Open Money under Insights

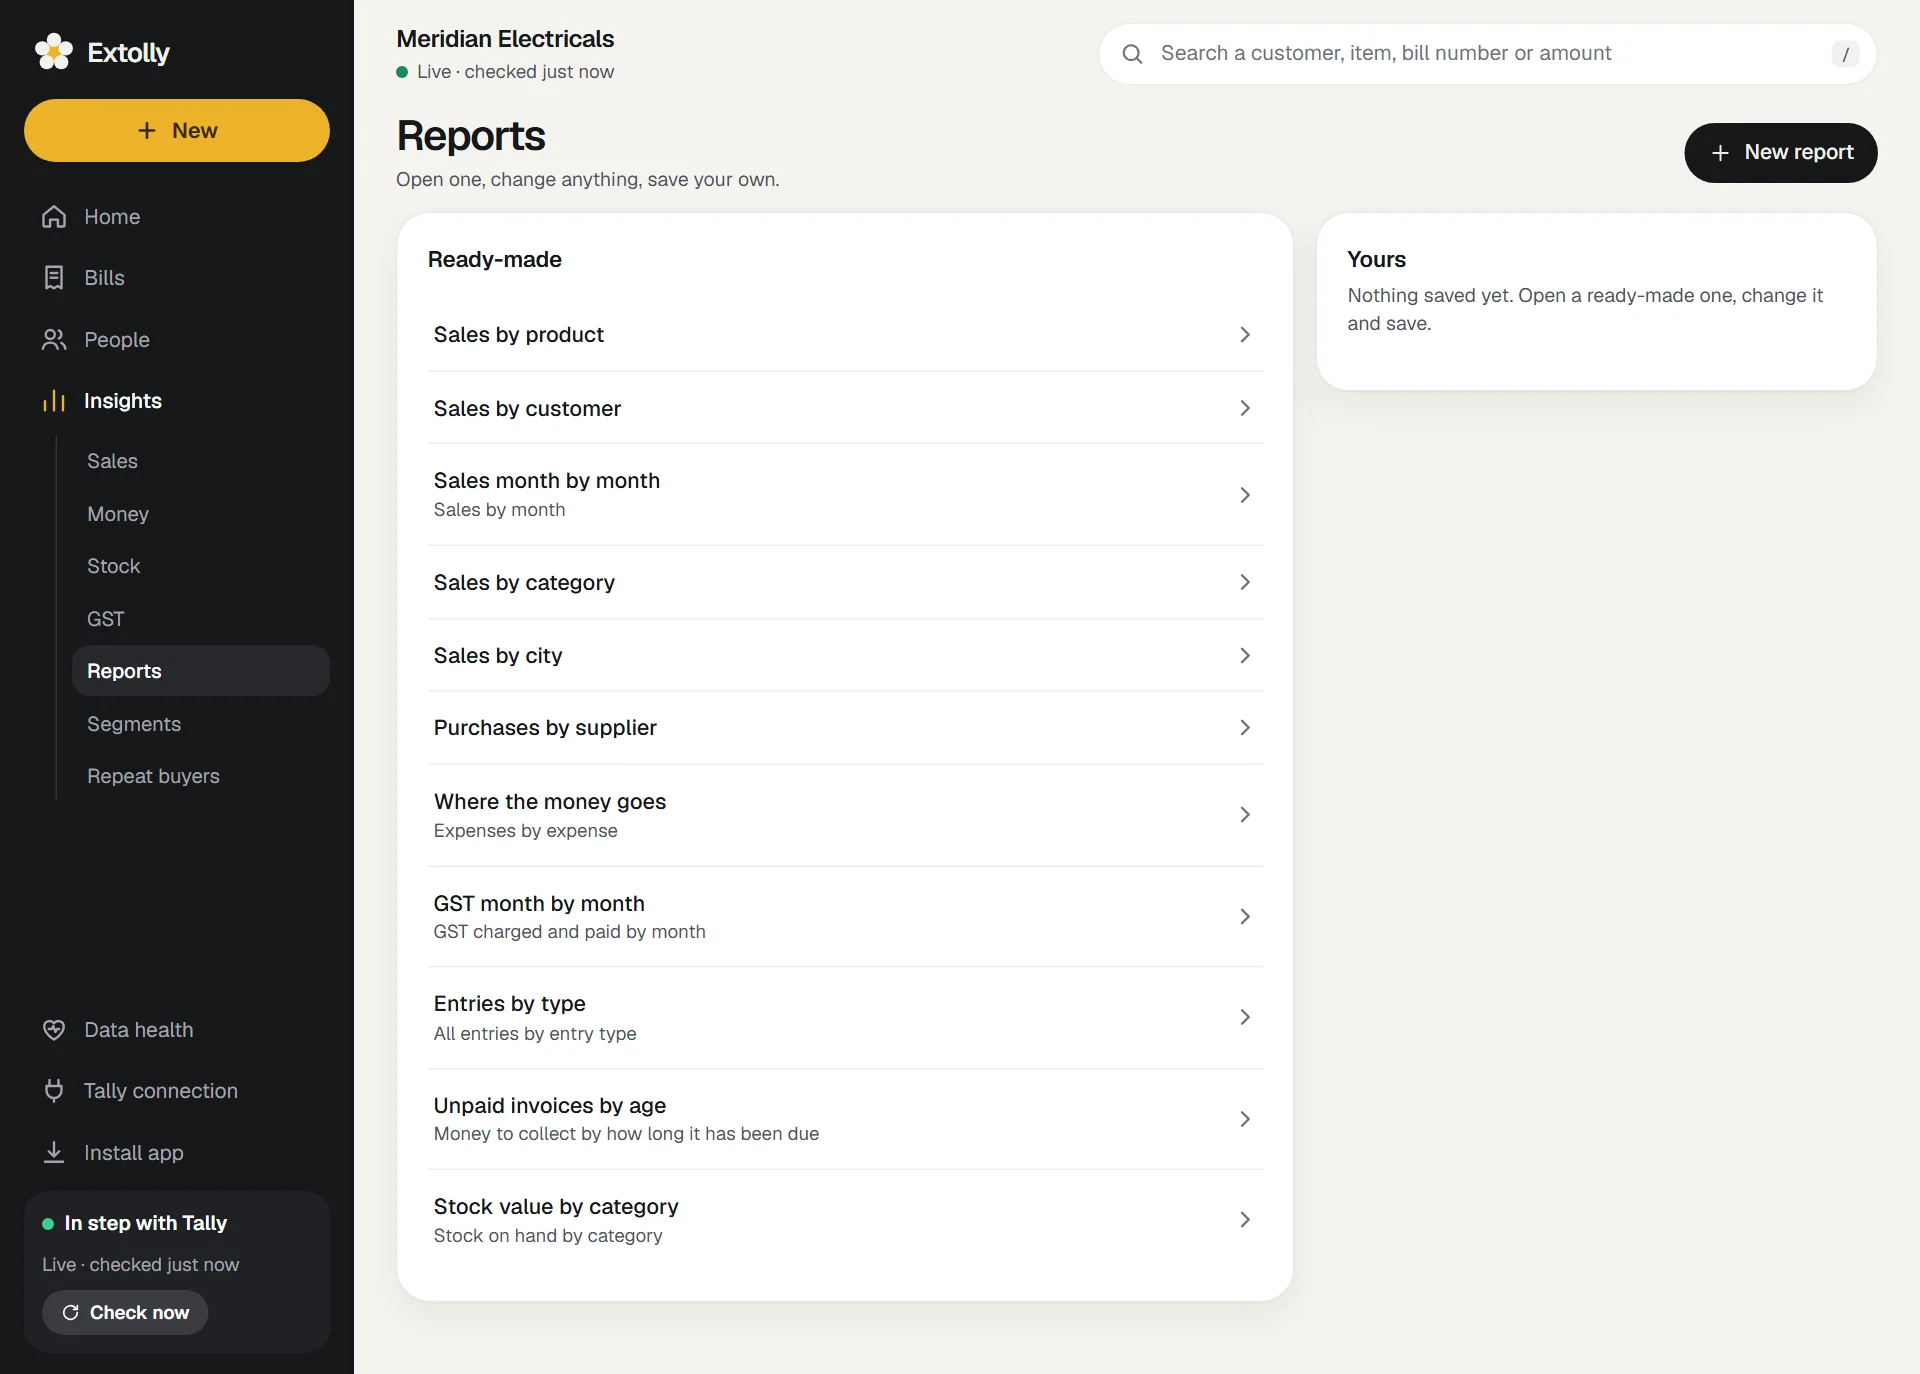click(x=200, y=514)
